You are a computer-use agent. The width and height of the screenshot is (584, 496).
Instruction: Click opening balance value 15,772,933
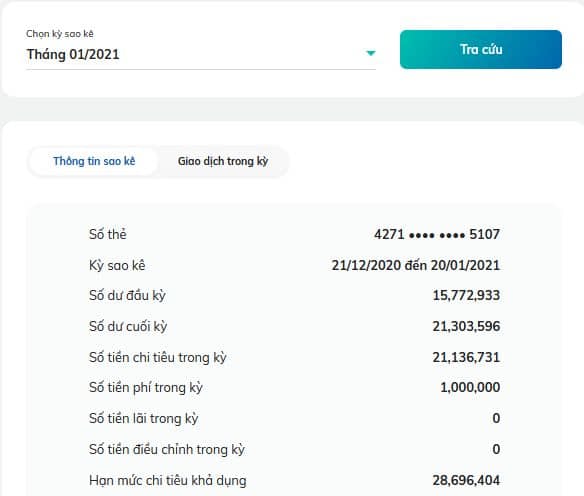[466, 295]
